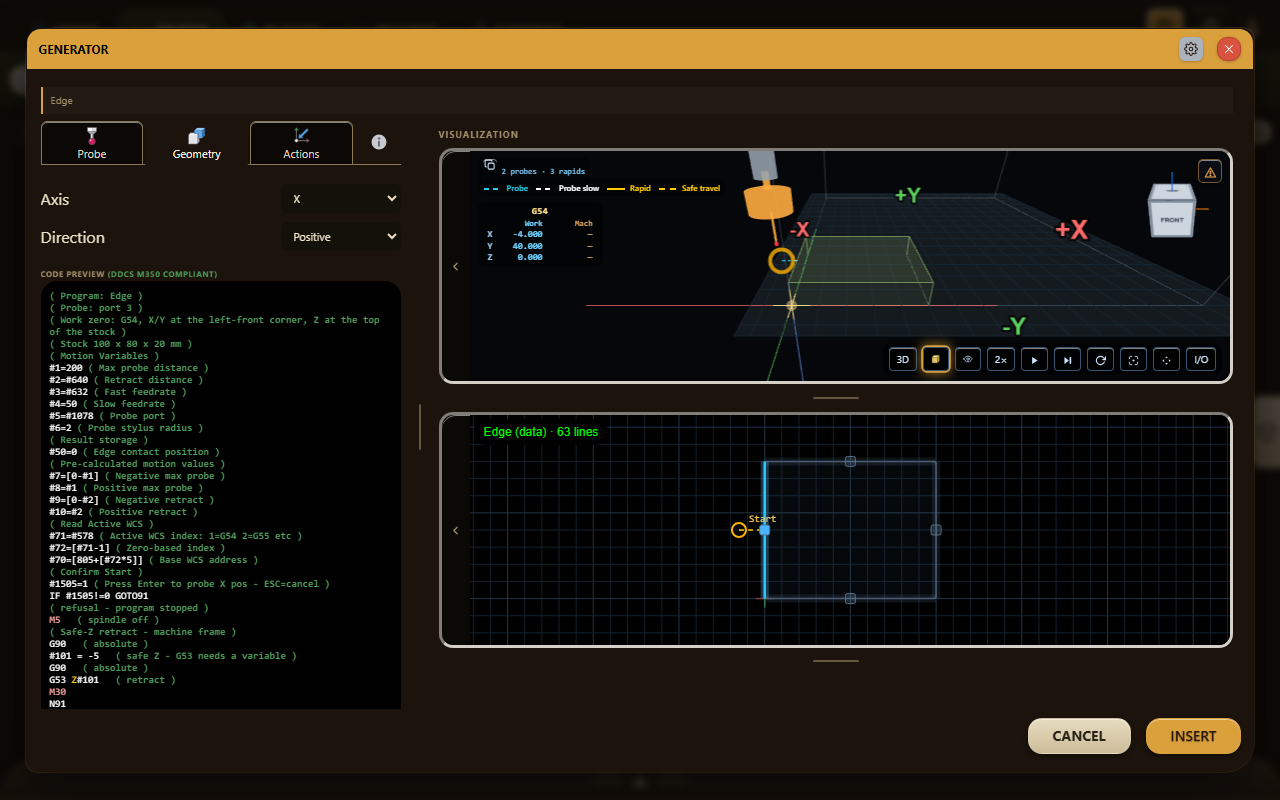Toggle visibility eye in visualization toolbar
The image size is (1280, 800).
968,359
